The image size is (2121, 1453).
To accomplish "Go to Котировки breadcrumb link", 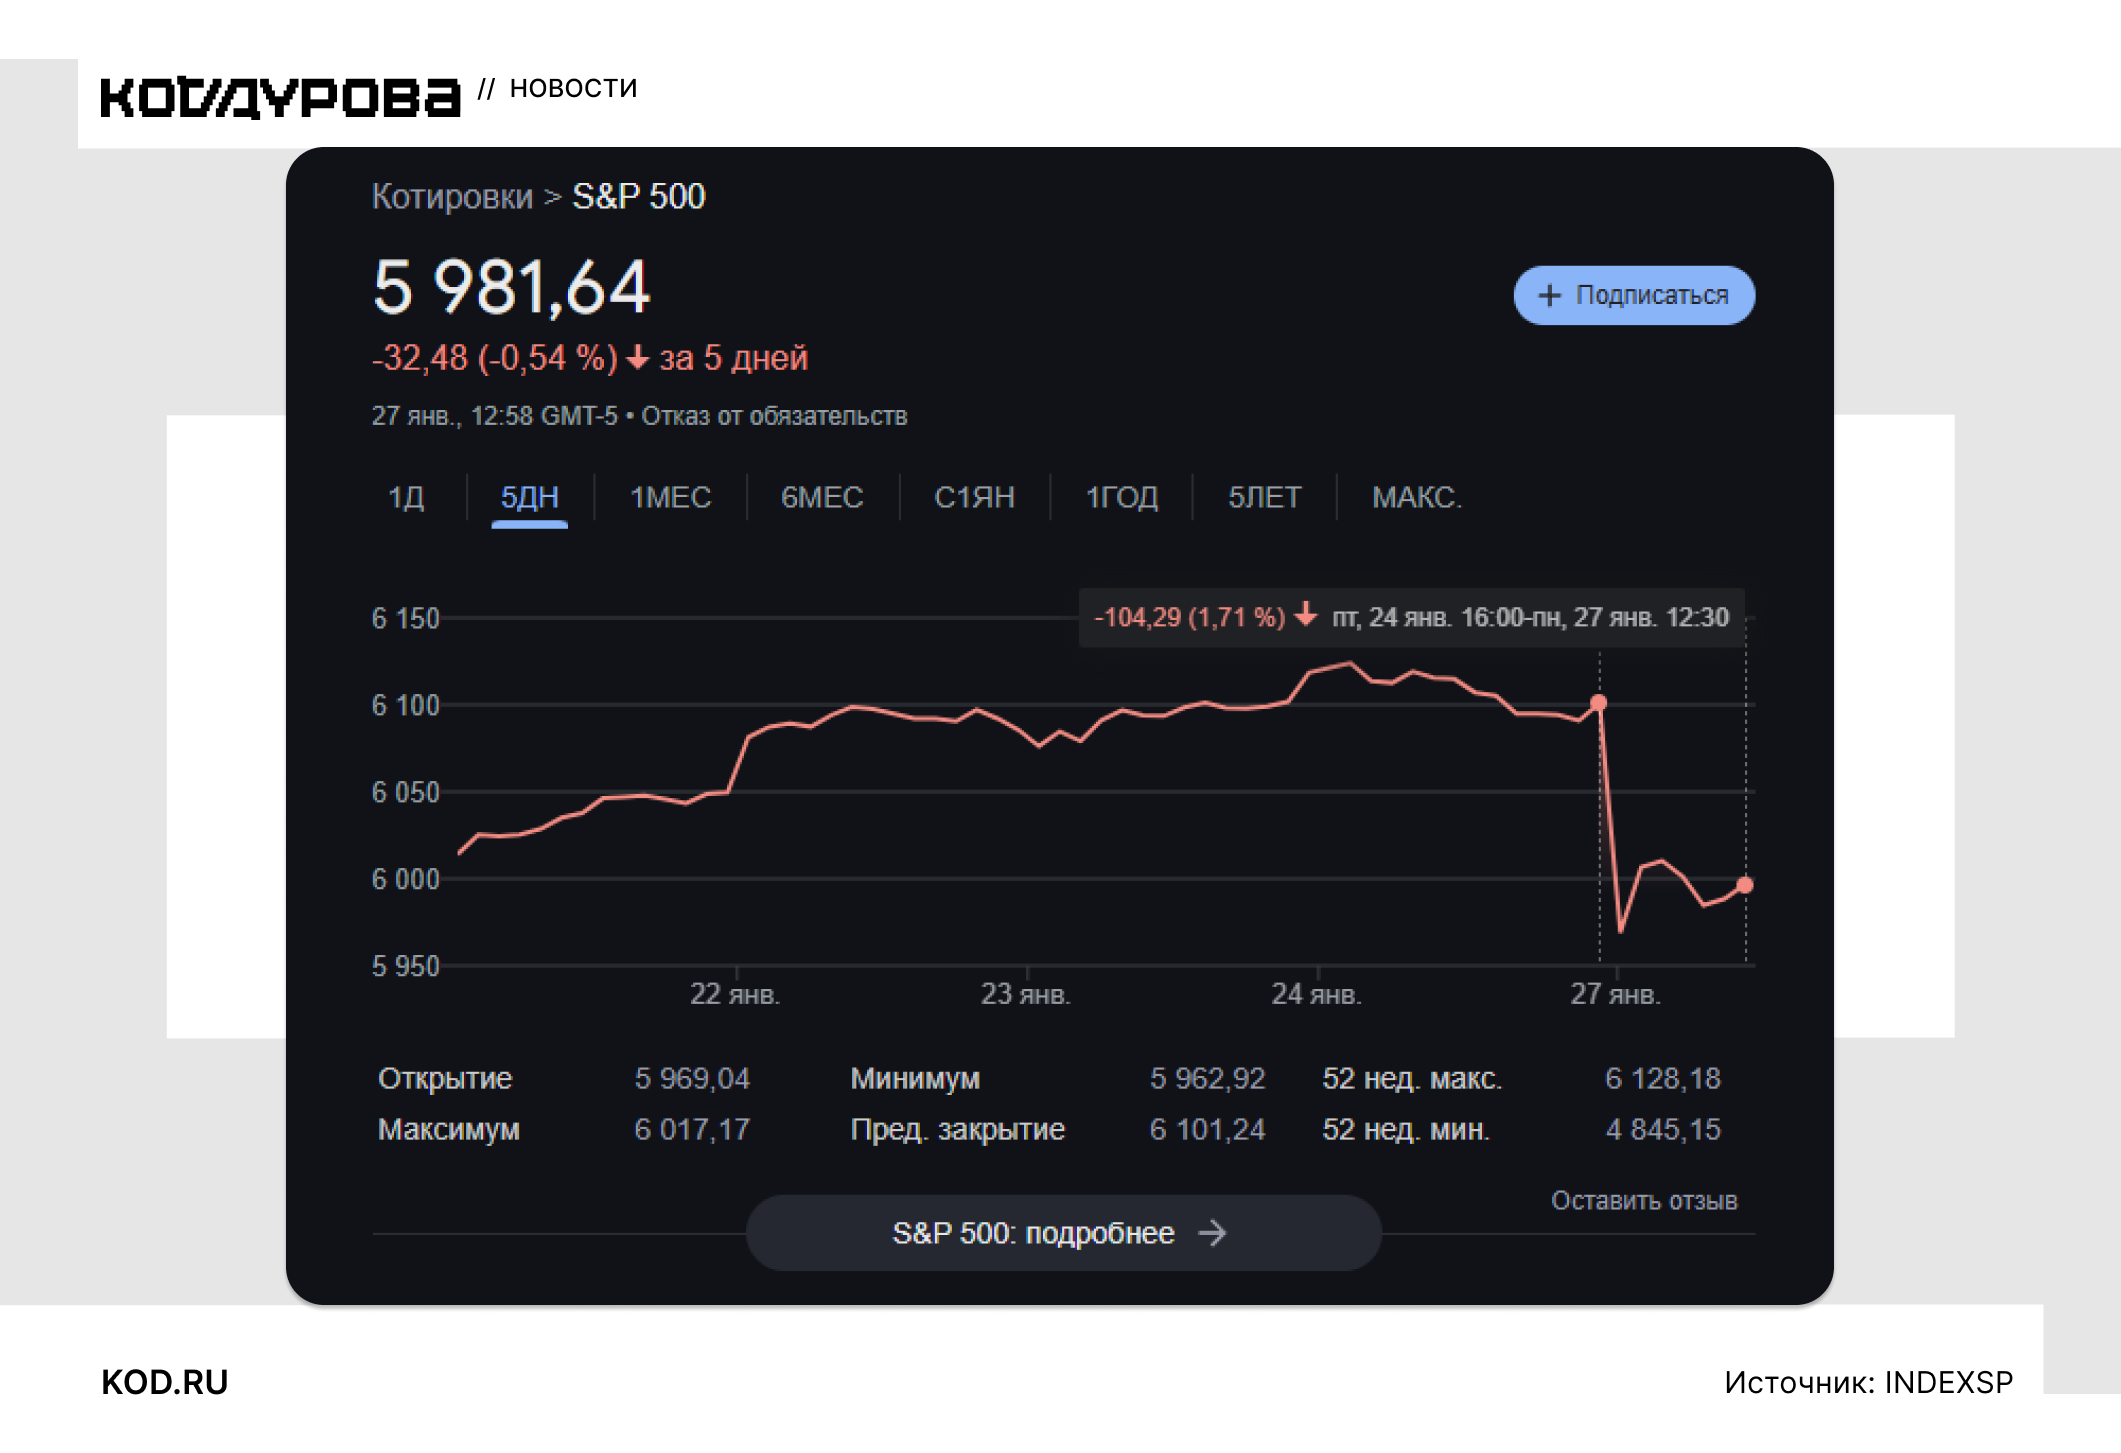I will (452, 196).
